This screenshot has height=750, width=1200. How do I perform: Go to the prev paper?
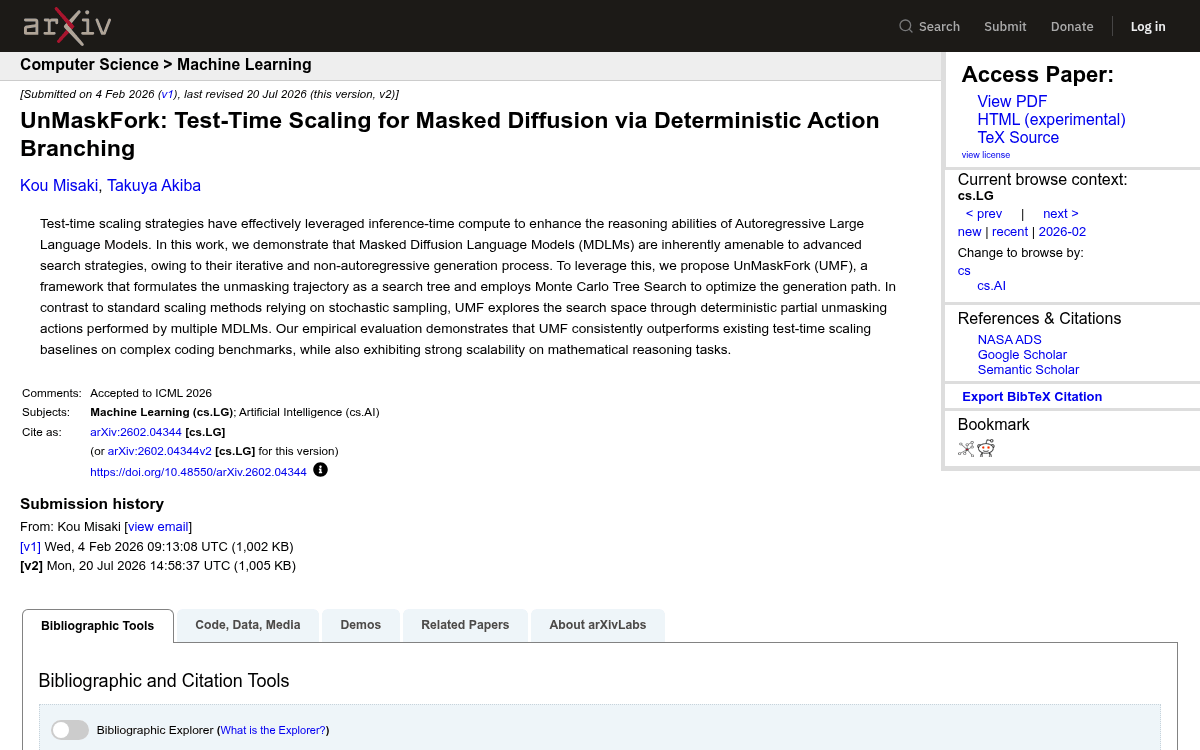(x=984, y=214)
